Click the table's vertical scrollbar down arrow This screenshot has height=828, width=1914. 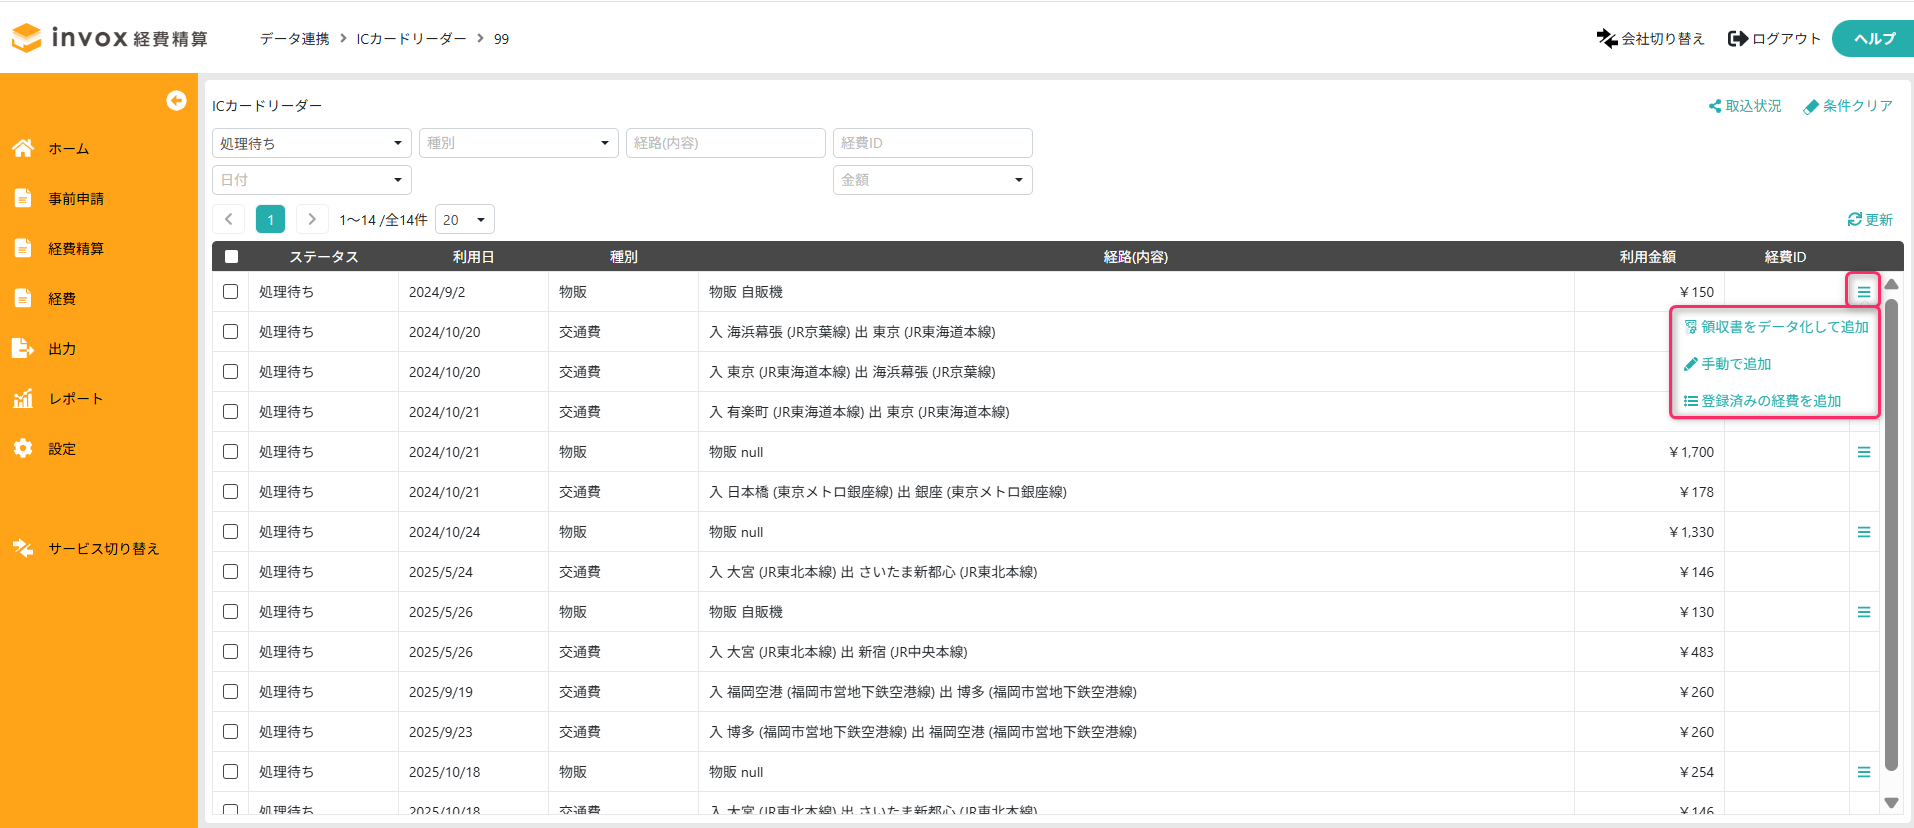[1890, 802]
